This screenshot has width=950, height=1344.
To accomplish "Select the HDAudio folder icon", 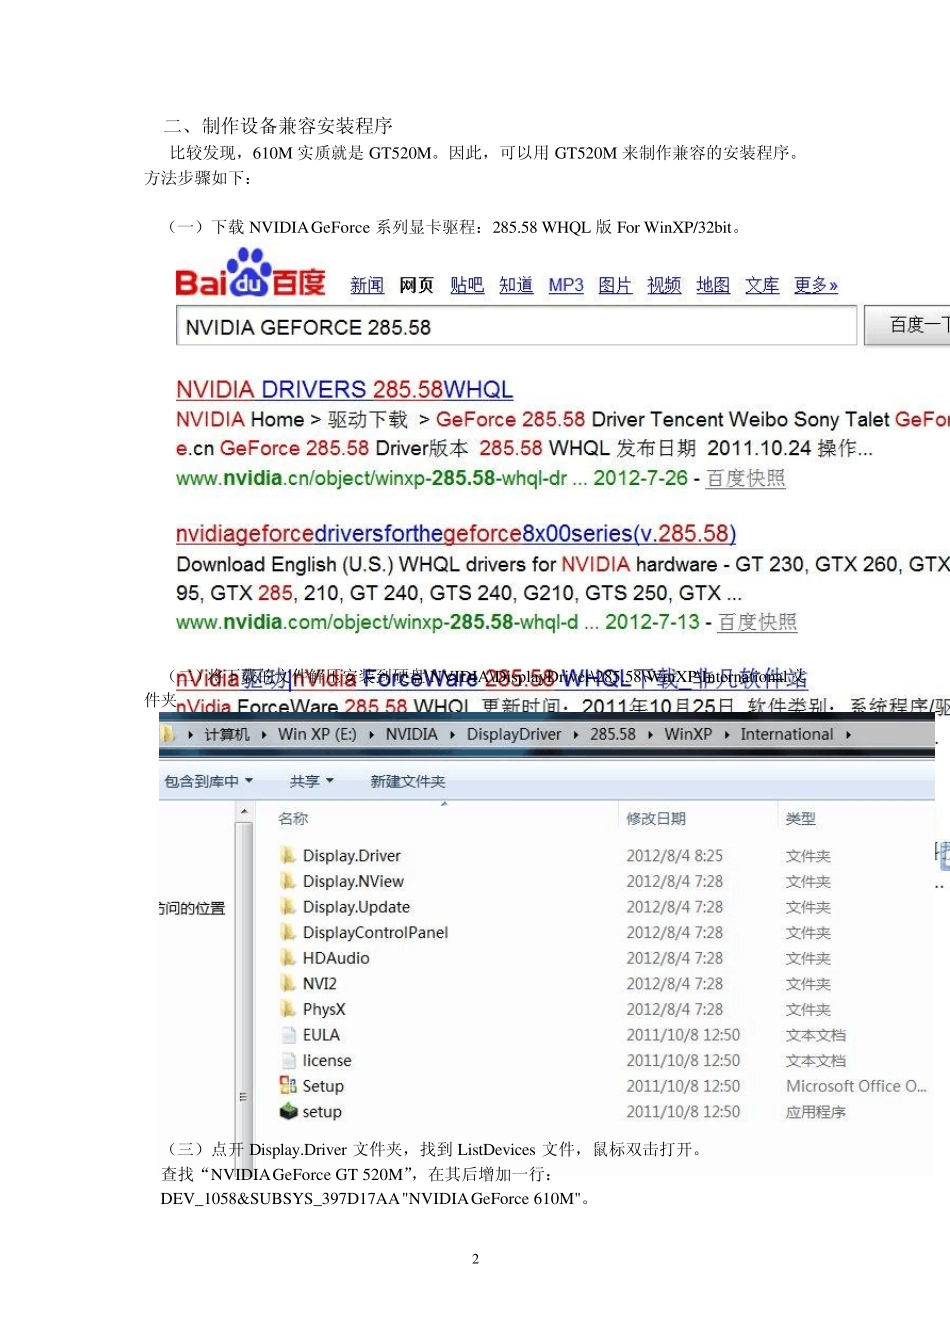I will point(288,957).
